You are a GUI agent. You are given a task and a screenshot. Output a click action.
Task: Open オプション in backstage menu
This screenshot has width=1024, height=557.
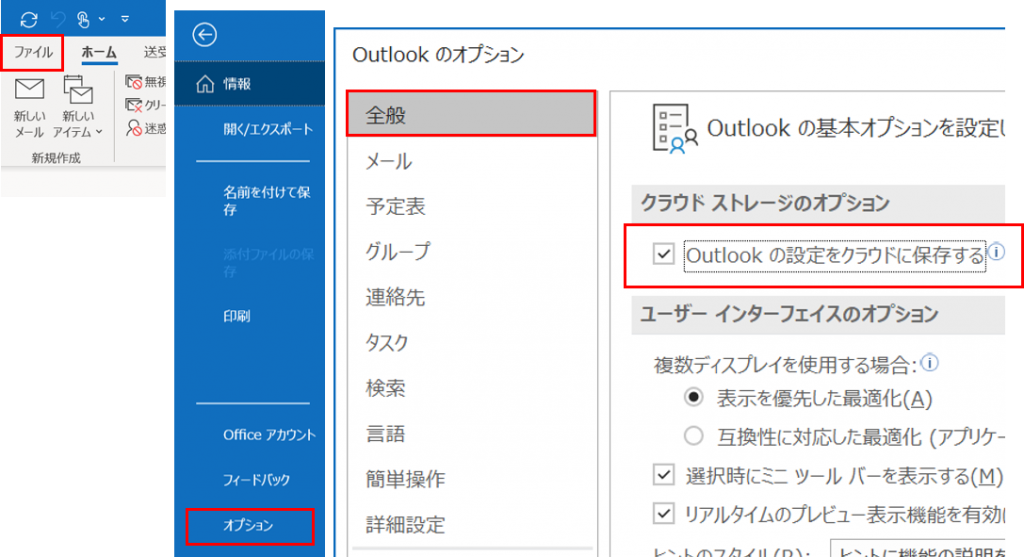coord(250,526)
